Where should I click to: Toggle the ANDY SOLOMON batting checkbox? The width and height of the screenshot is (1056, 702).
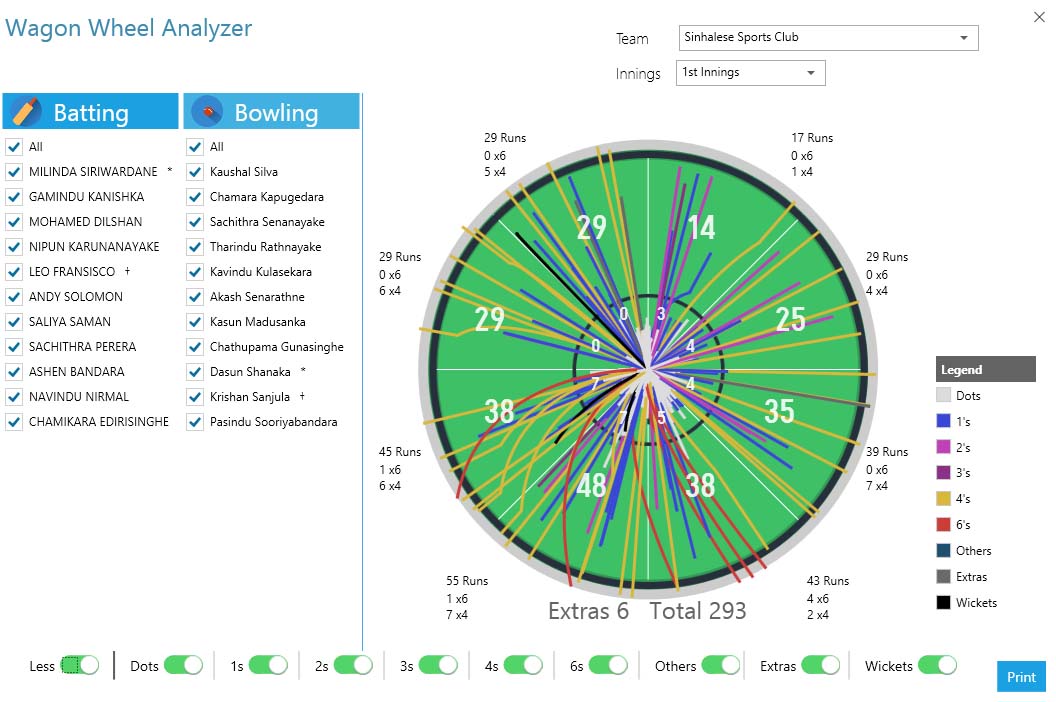point(14,297)
